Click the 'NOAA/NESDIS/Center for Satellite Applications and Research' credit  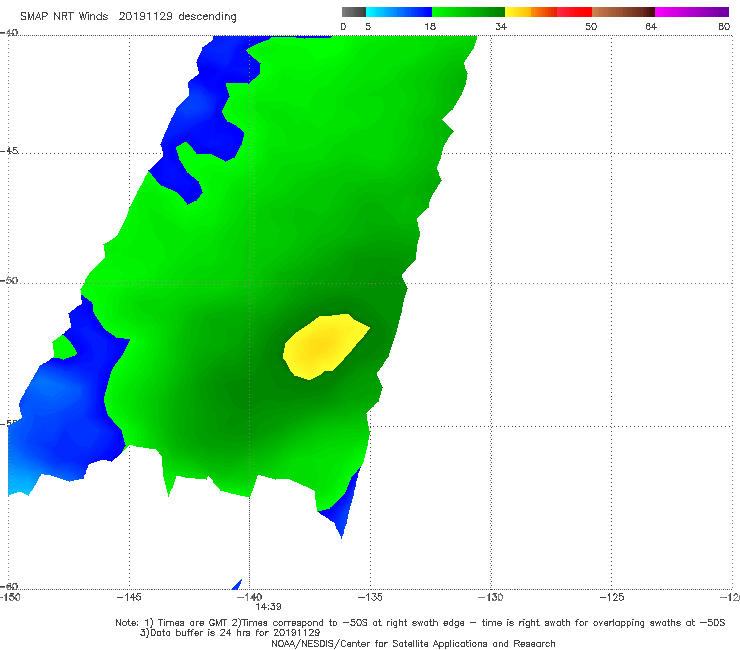tap(413, 643)
